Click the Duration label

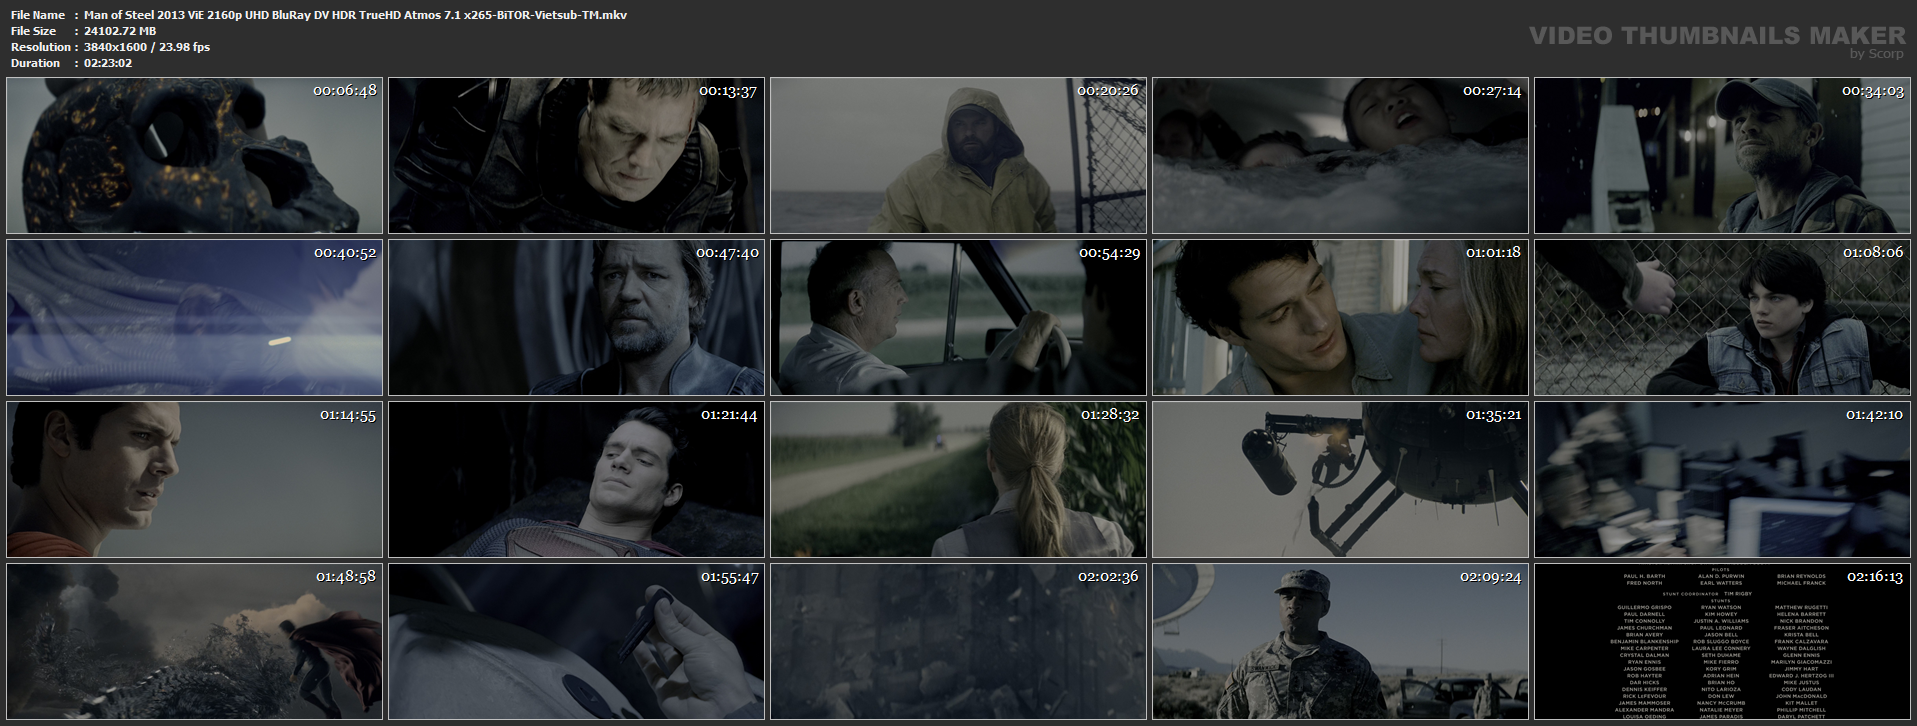[x=36, y=63]
